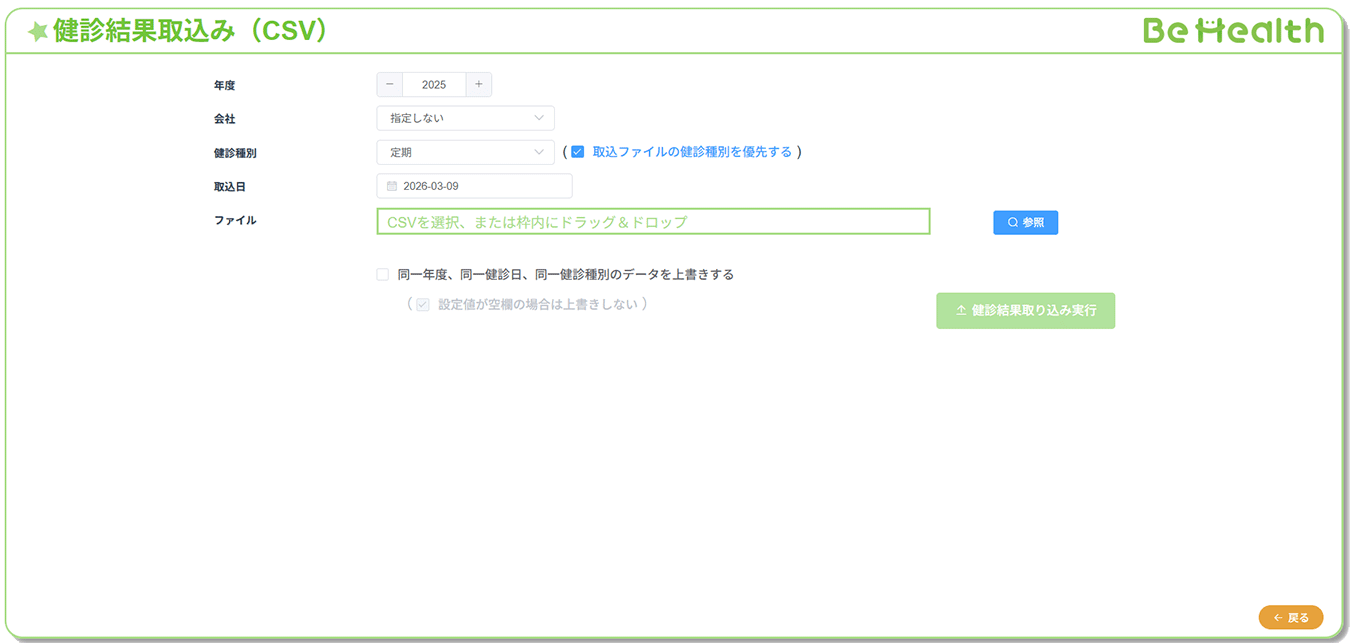Click the calendar icon in the 取込日 field

pos(392,186)
